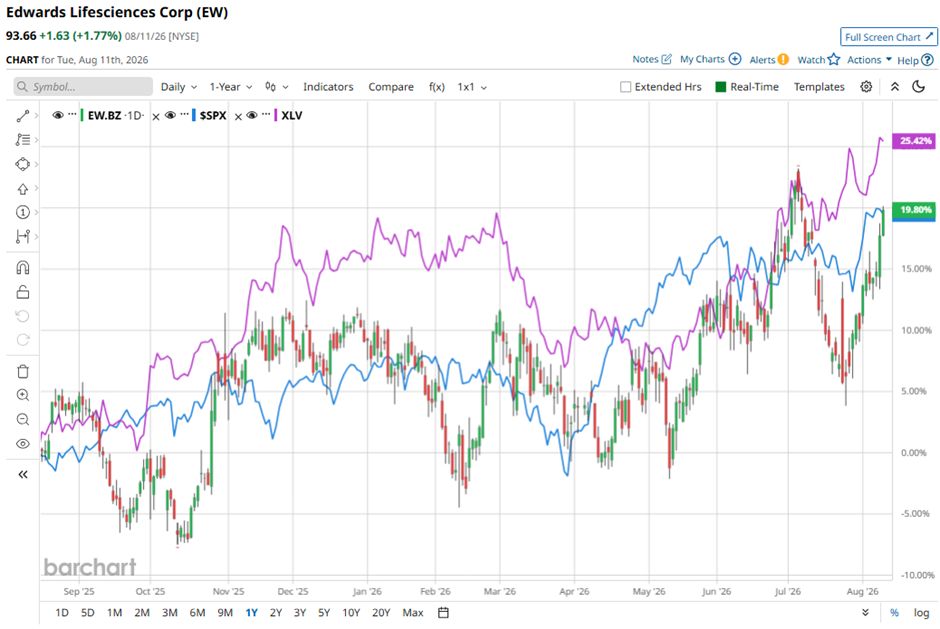Zoom out of the chart

pos(23,419)
